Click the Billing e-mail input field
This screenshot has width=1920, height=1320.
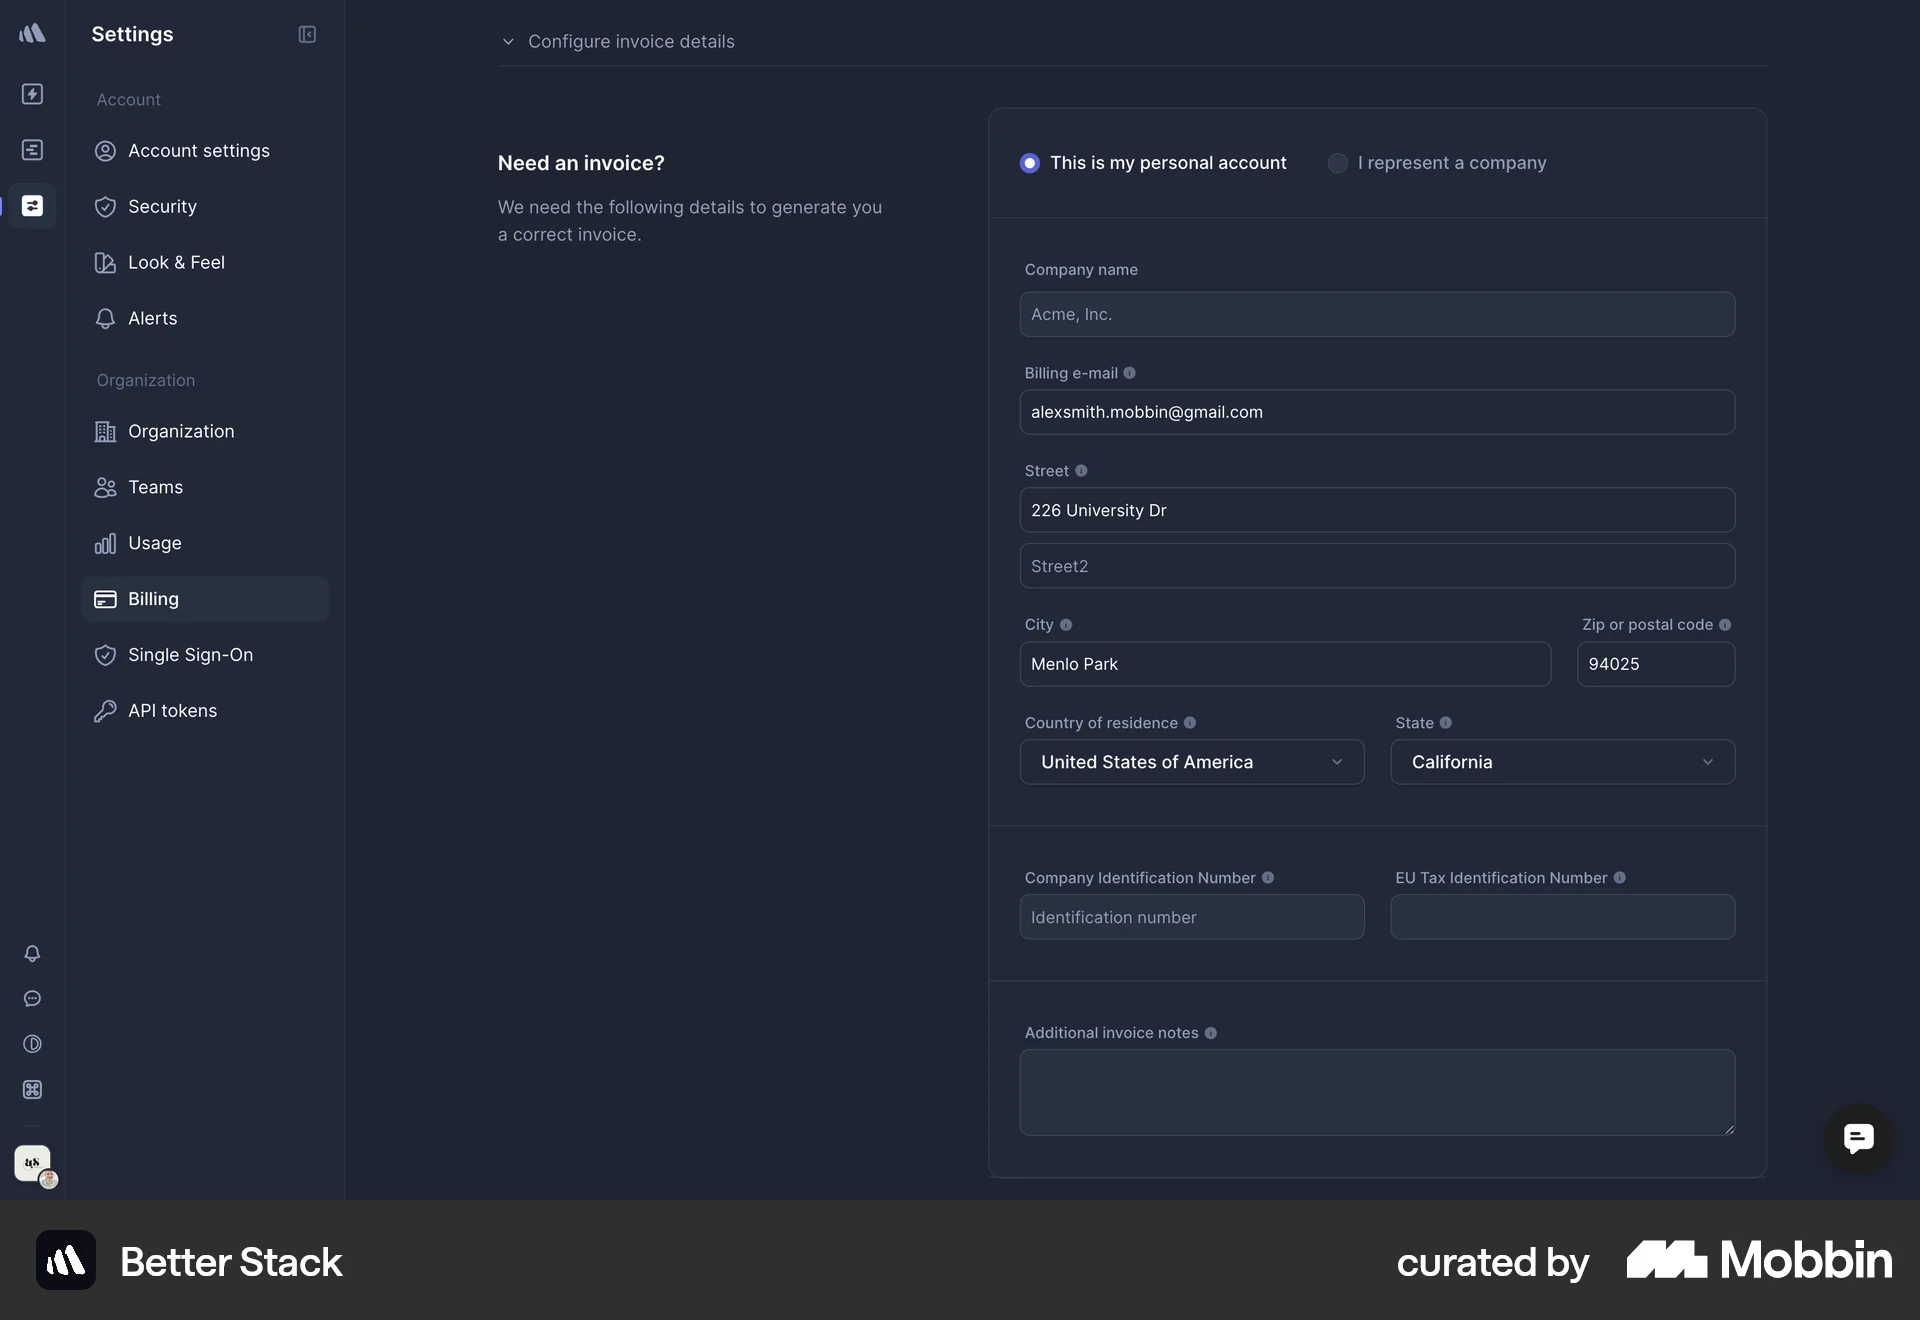pos(1376,412)
